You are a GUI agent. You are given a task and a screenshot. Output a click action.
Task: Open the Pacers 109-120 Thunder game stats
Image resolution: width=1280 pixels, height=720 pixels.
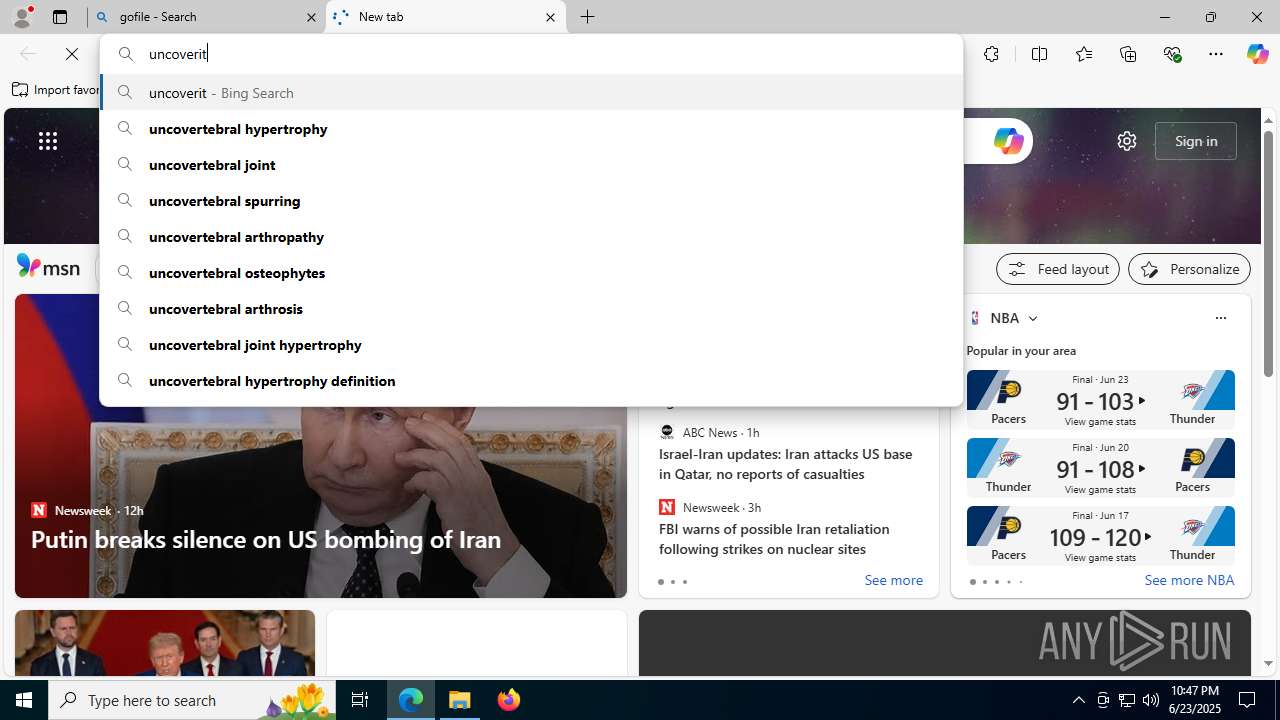click(1100, 535)
